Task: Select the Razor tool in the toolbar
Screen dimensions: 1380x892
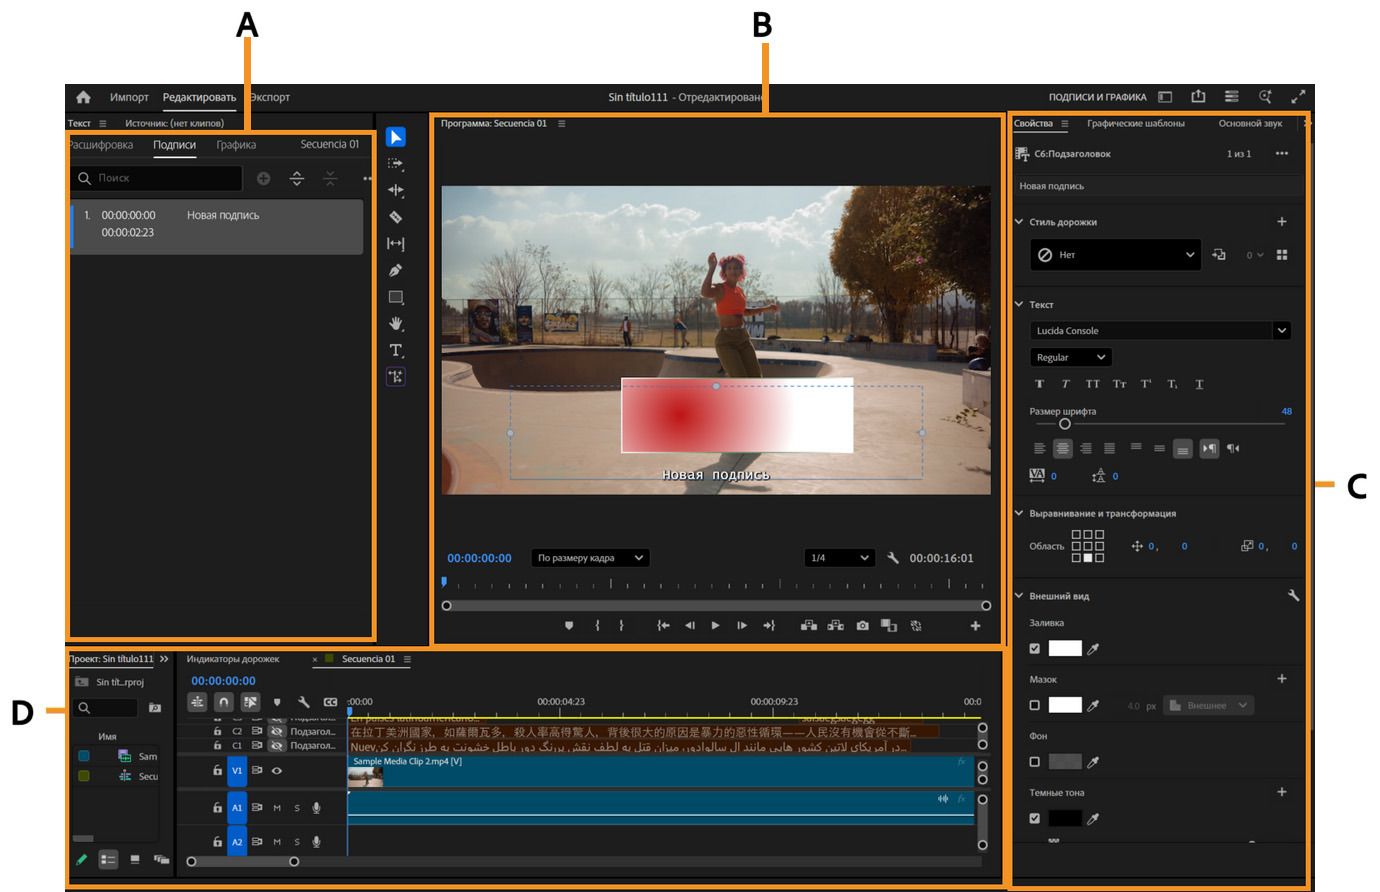Action: click(395, 217)
